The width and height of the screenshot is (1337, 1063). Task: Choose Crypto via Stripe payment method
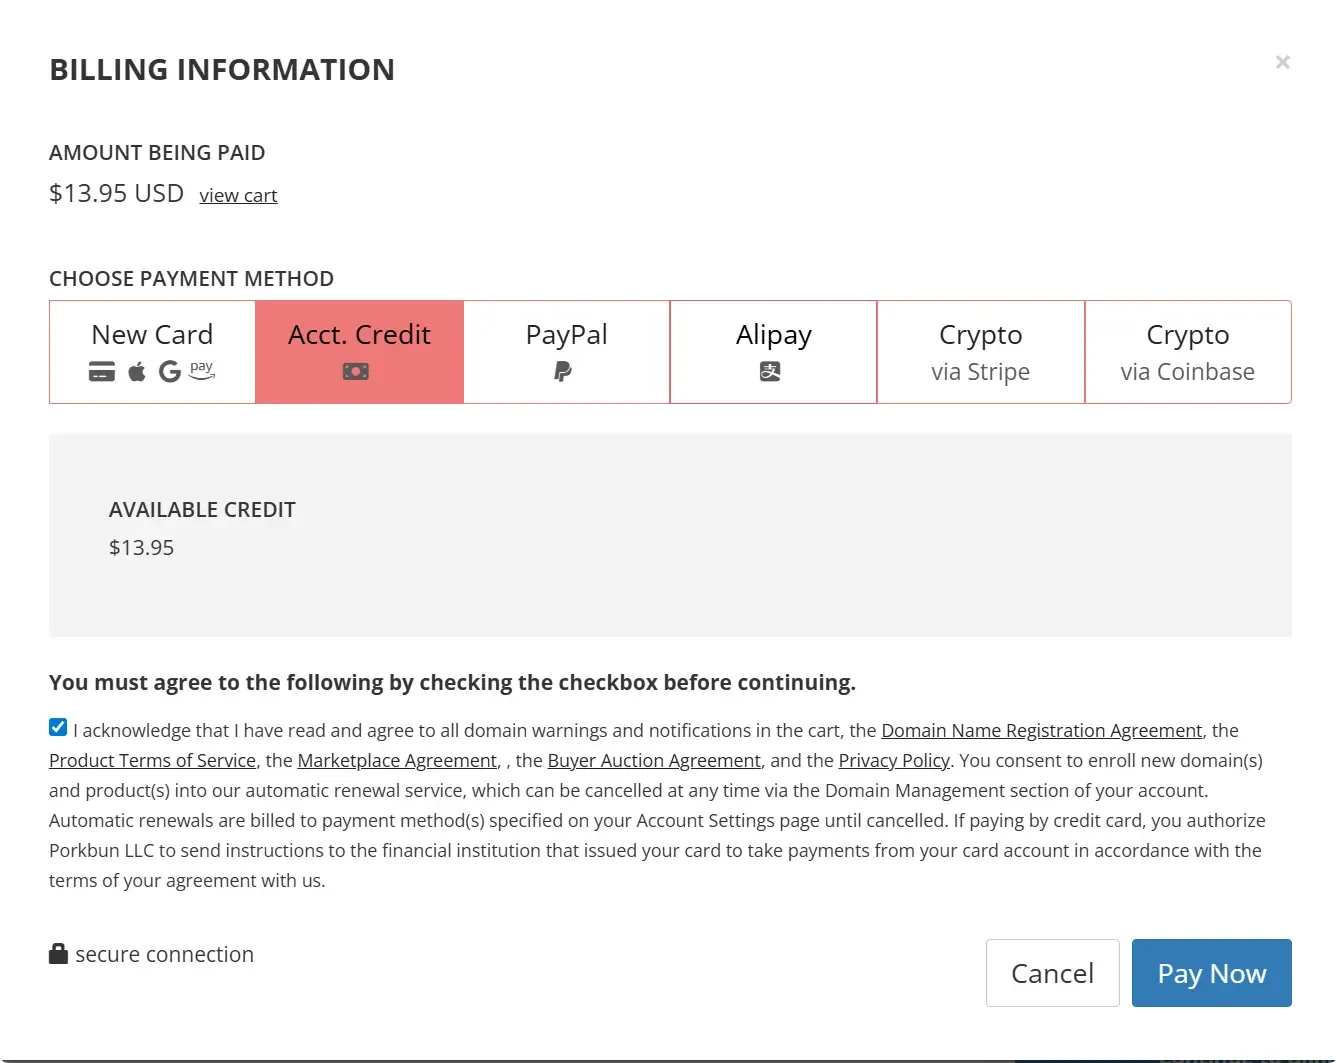click(x=980, y=352)
